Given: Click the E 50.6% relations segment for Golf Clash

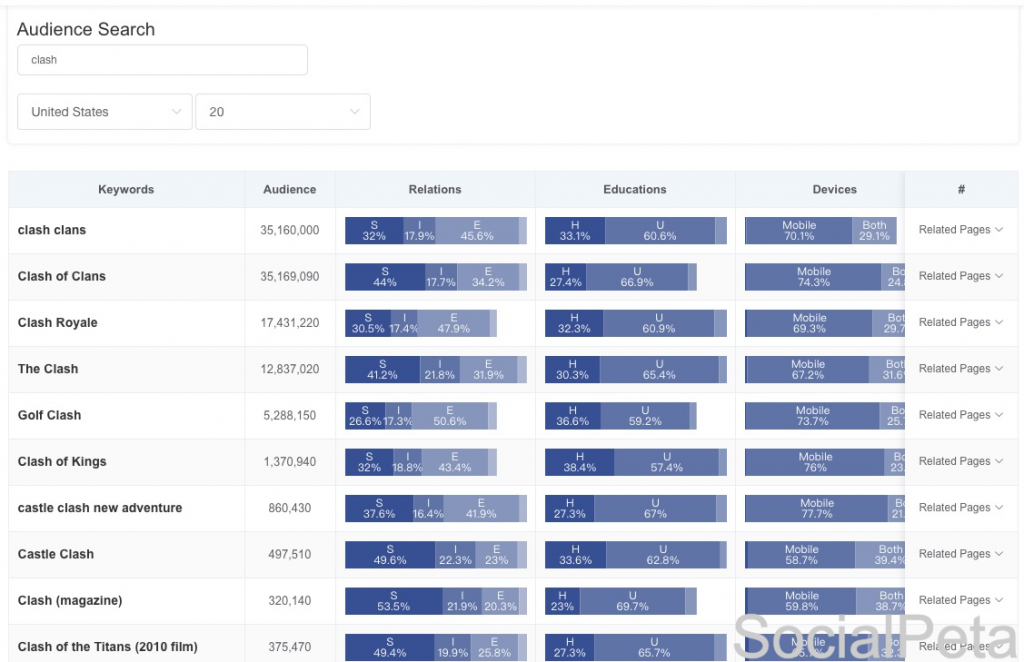Looking at the screenshot, I should (449, 416).
